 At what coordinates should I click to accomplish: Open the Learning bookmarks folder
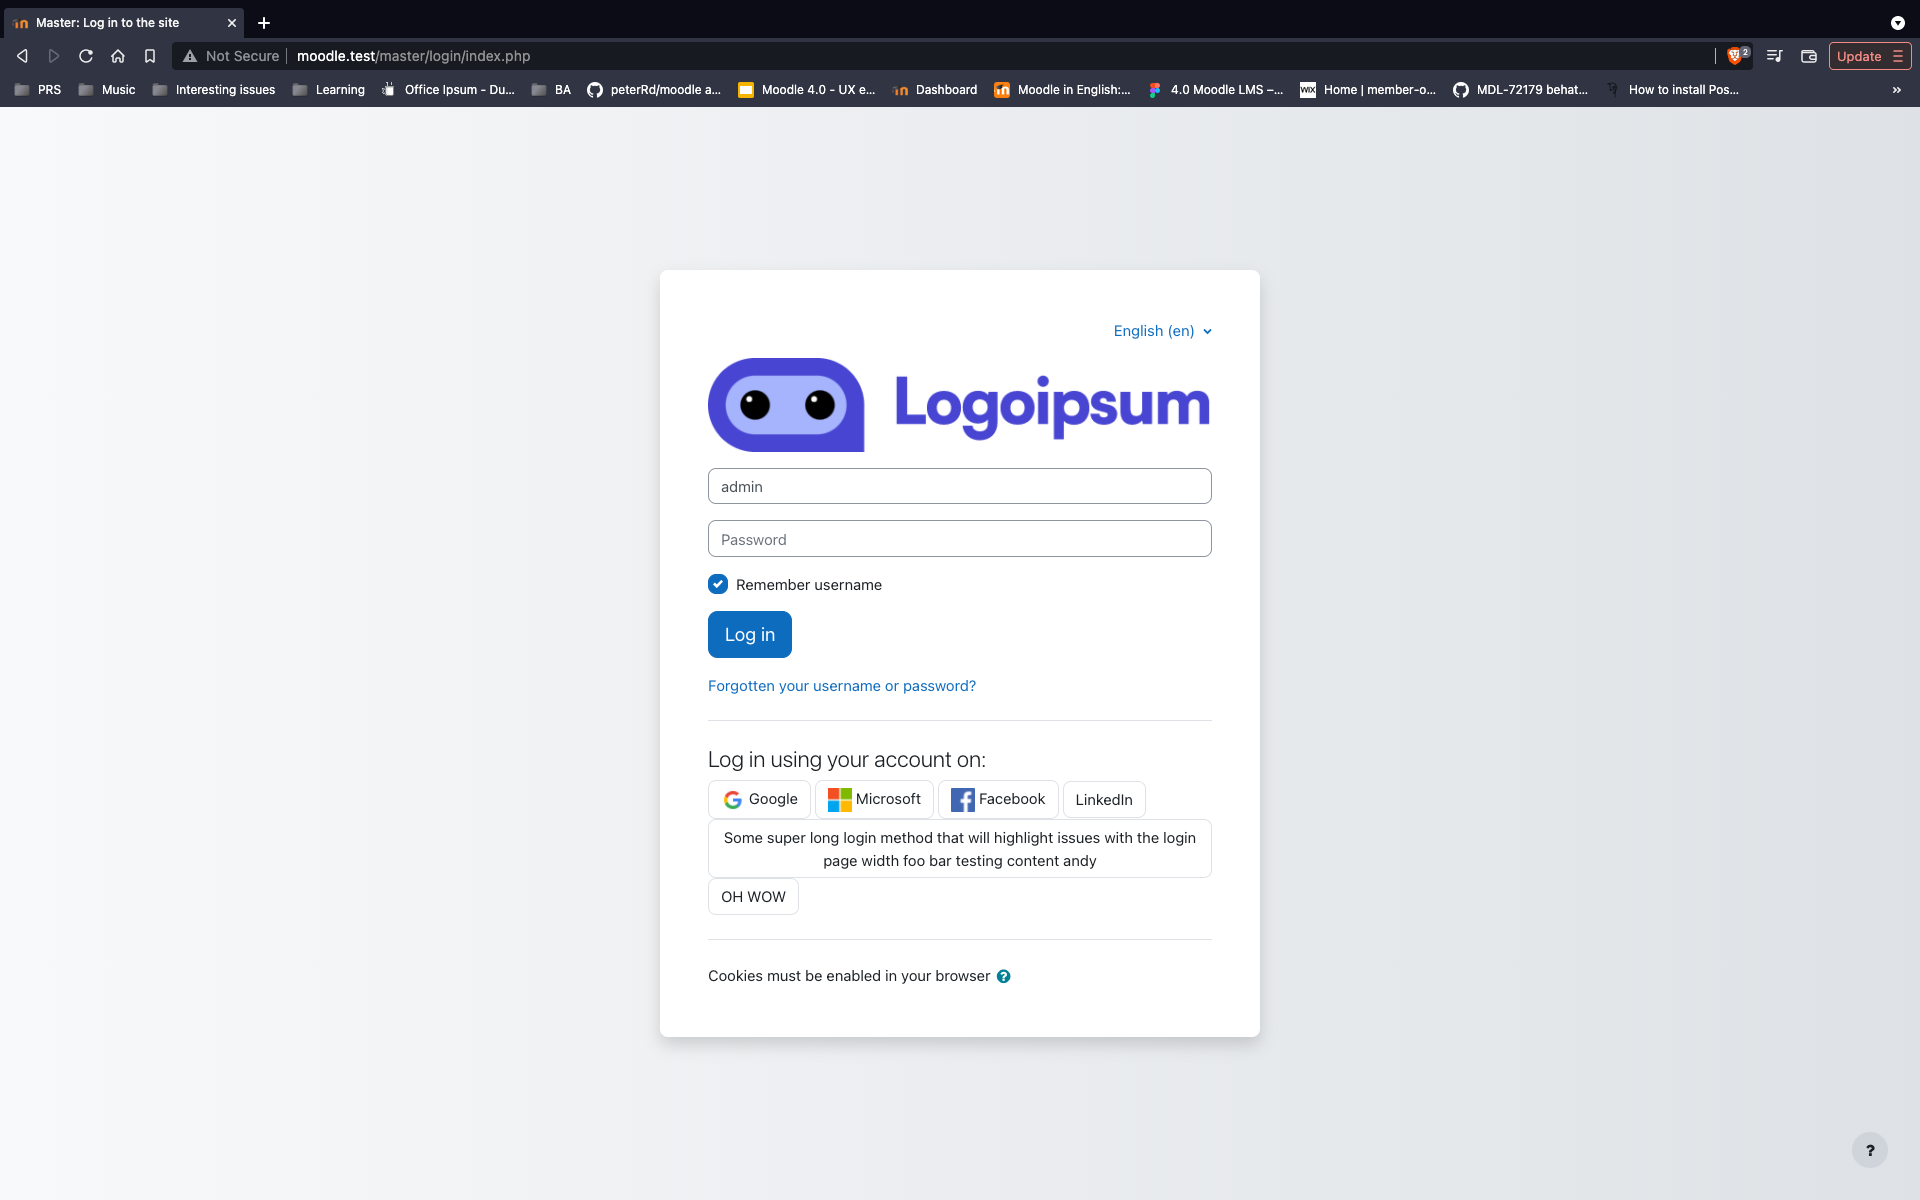[329, 90]
